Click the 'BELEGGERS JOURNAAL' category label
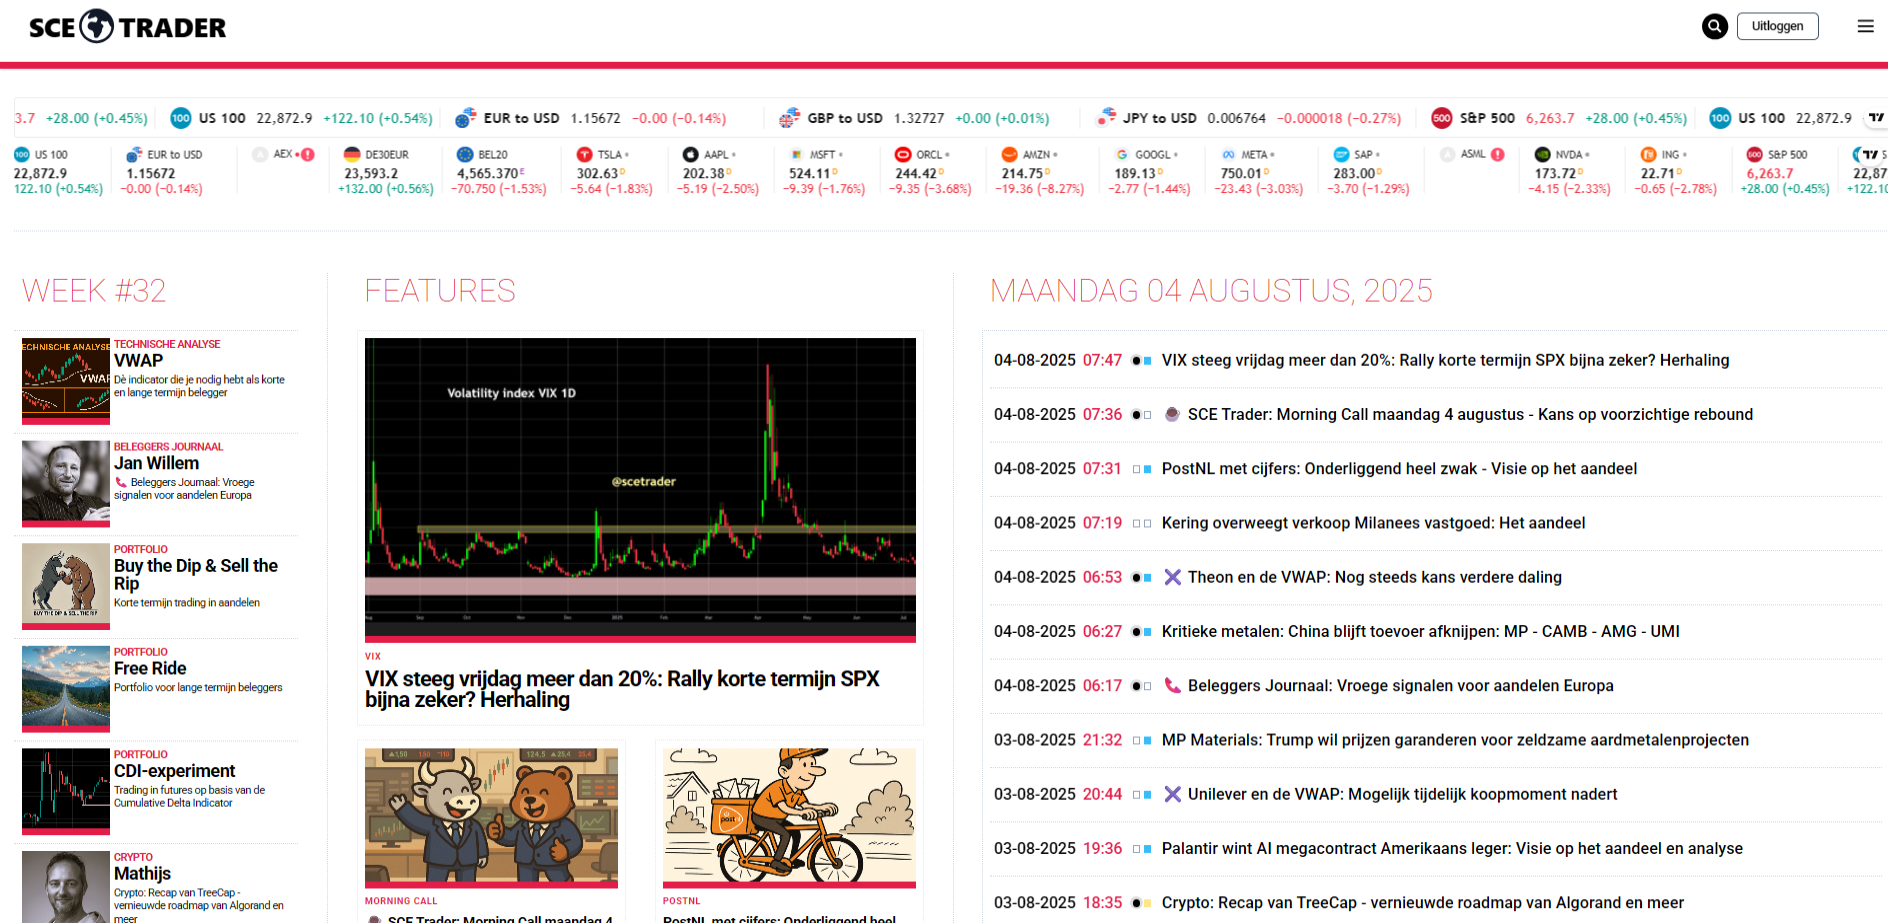Screen dimensions: 1888x923 (x=168, y=447)
